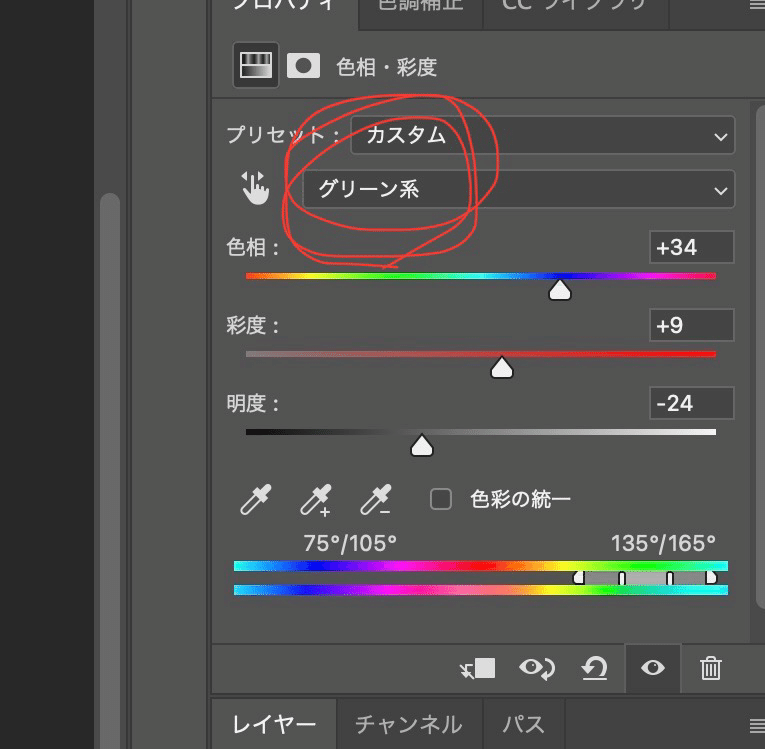
Task: Click the 75°/105° range text
Action: pyautogui.click(x=350, y=543)
